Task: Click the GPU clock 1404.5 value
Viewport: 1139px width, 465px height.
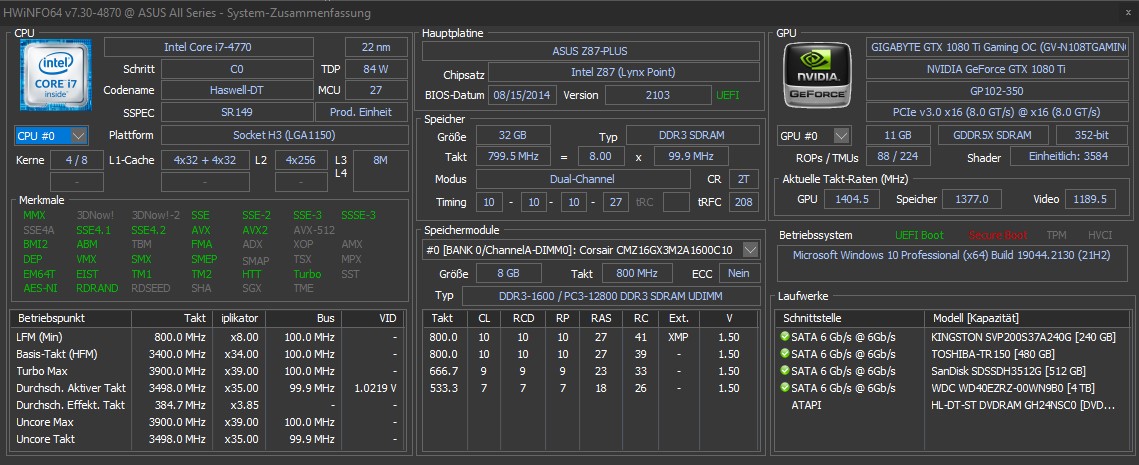Action: 853,199
